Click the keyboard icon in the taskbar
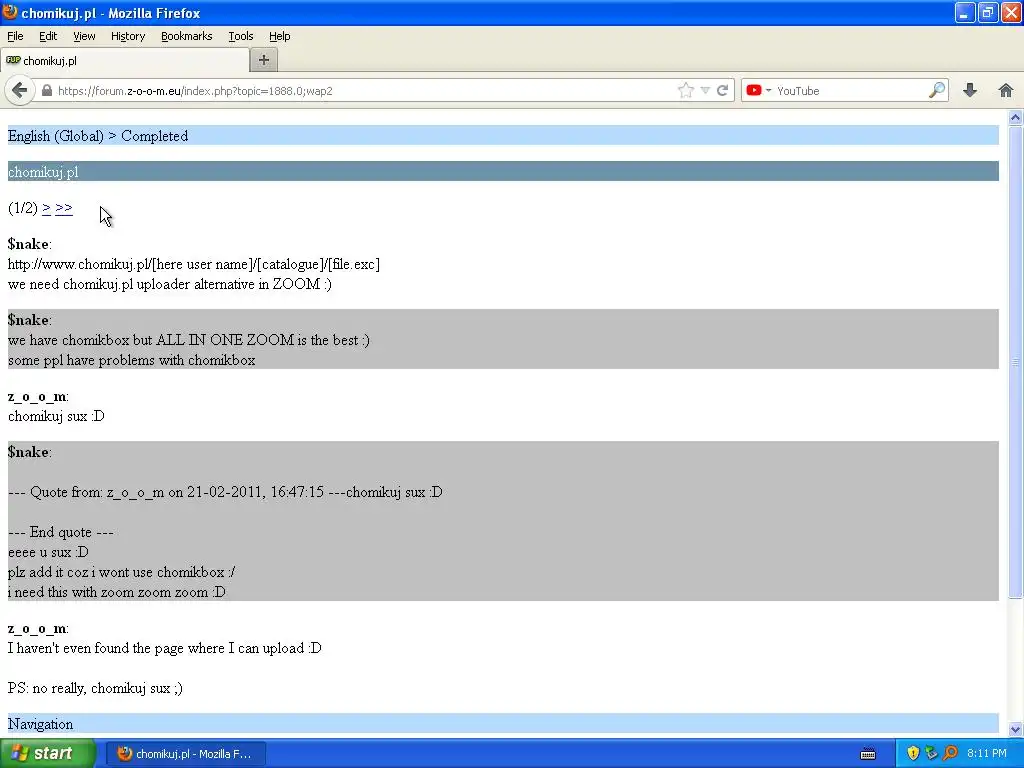 click(x=868, y=754)
